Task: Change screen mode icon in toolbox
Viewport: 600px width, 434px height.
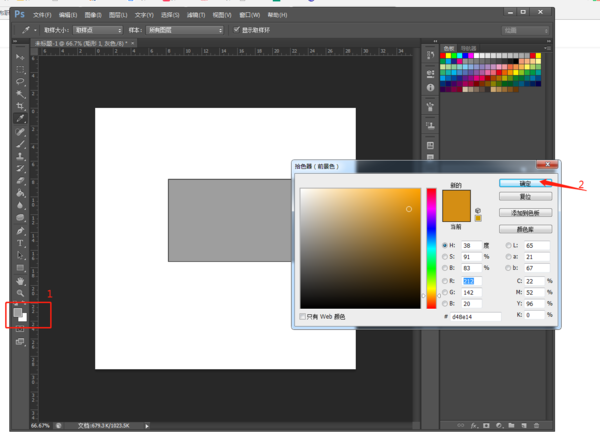Action: tap(20, 341)
